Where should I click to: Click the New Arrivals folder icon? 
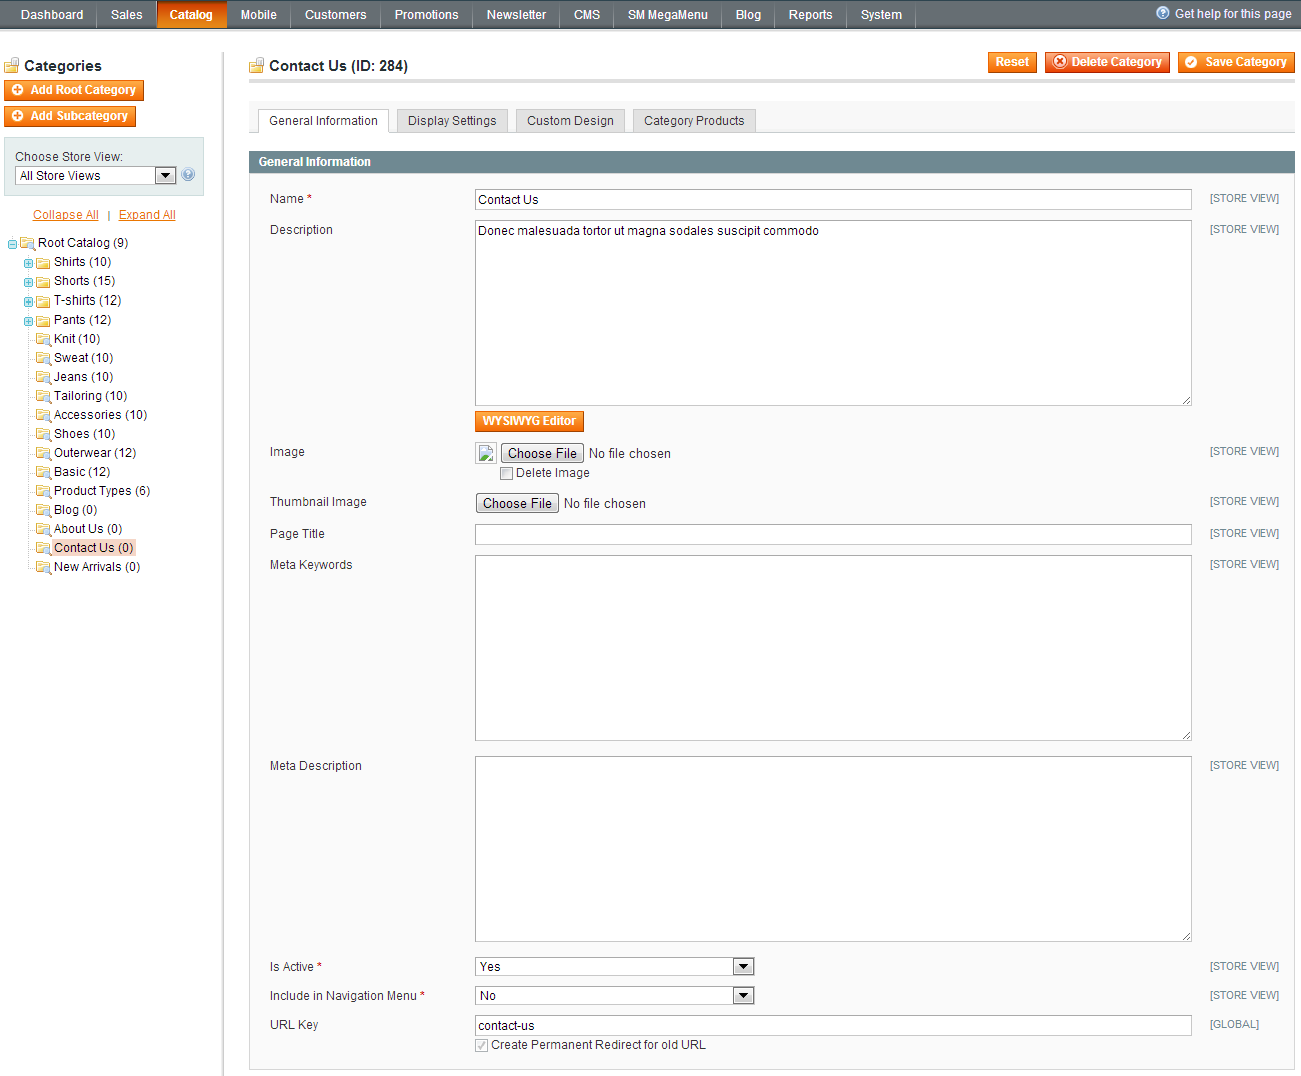tap(43, 567)
